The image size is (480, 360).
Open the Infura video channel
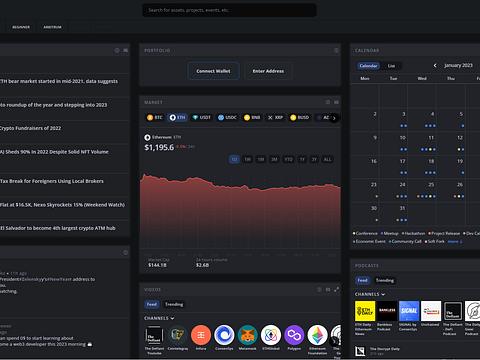pos(201,338)
